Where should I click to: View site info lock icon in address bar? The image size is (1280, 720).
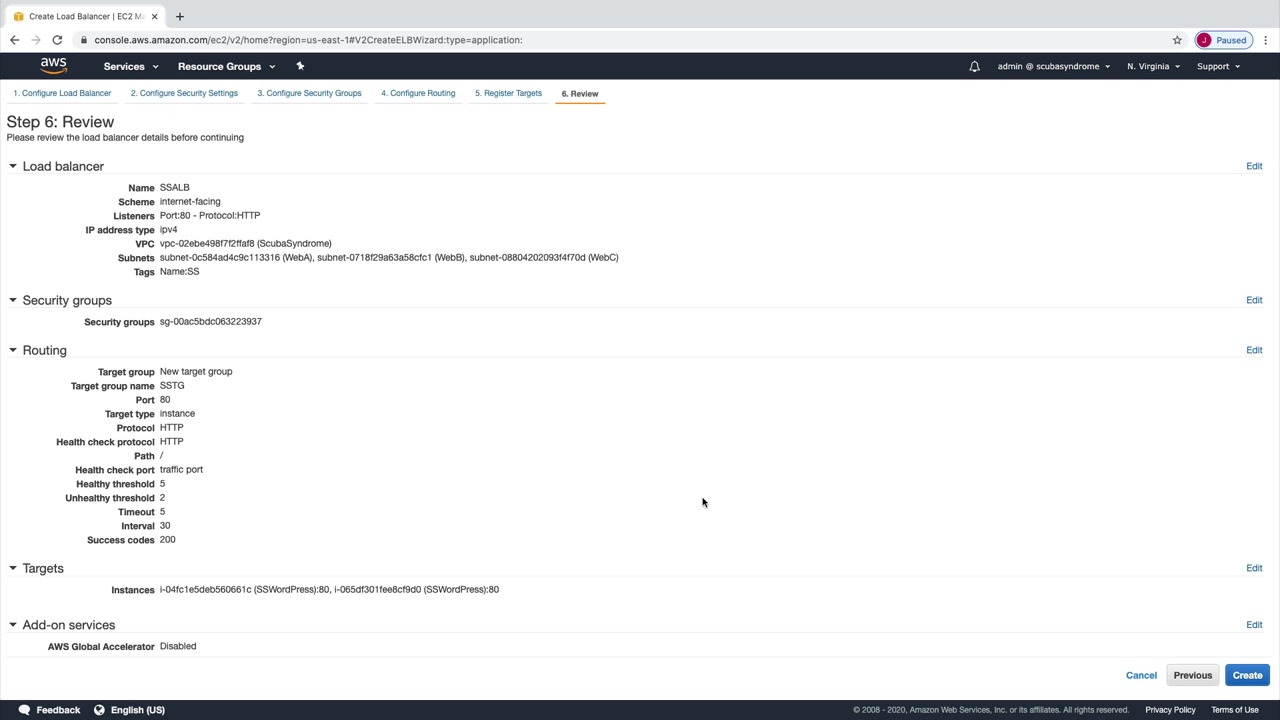(x=84, y=40)
